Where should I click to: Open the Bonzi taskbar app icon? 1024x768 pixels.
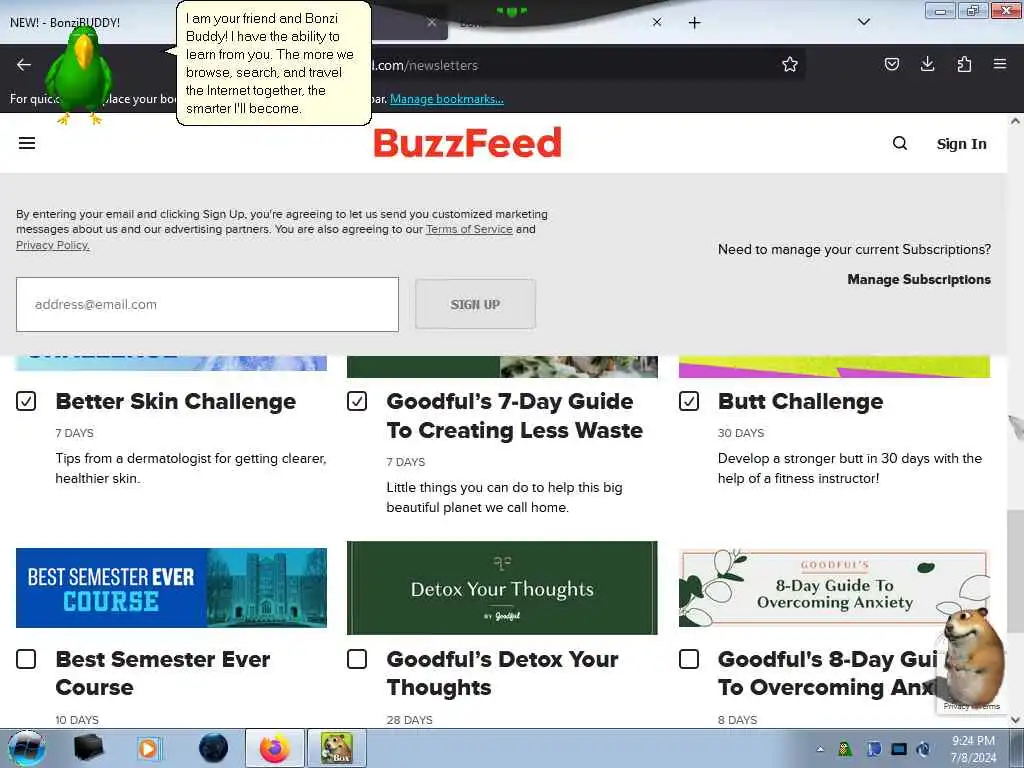pyautogui.click(x=337, y=748)
